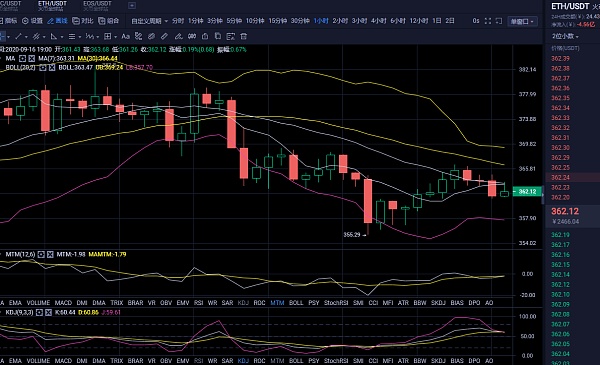
Task: Open the 设置 settings gear
Action: 32,21
